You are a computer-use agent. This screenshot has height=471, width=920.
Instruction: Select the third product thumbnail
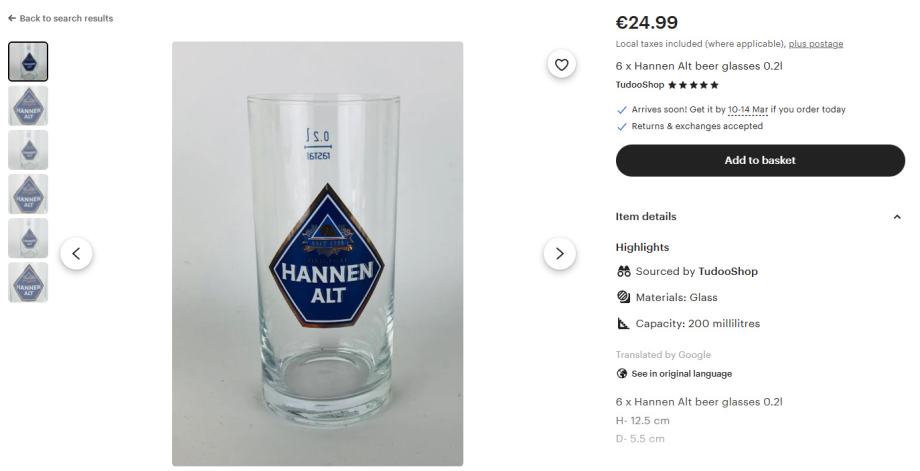(28, 150)
